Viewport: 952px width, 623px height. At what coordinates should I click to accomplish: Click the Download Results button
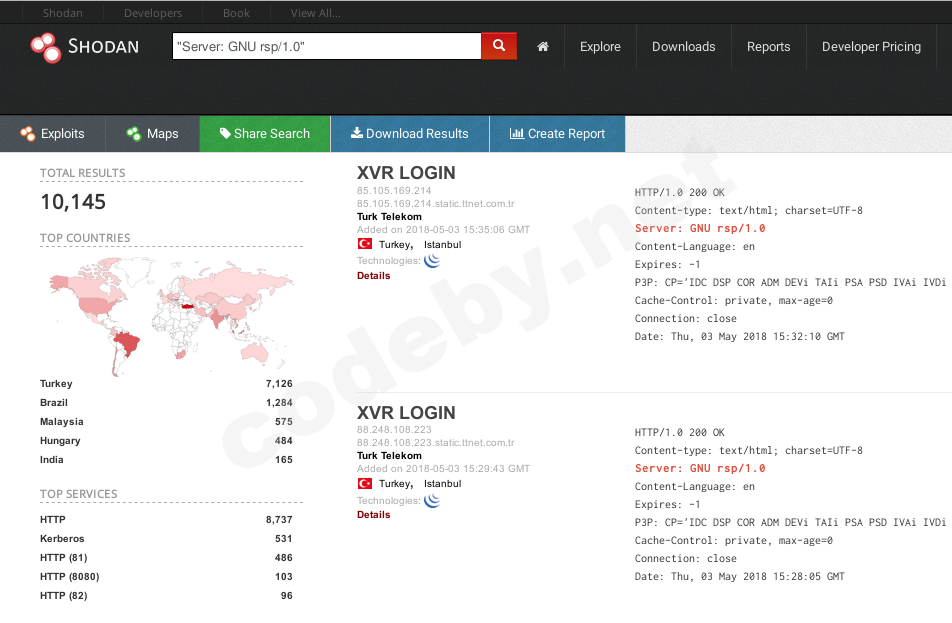point(410,134)
